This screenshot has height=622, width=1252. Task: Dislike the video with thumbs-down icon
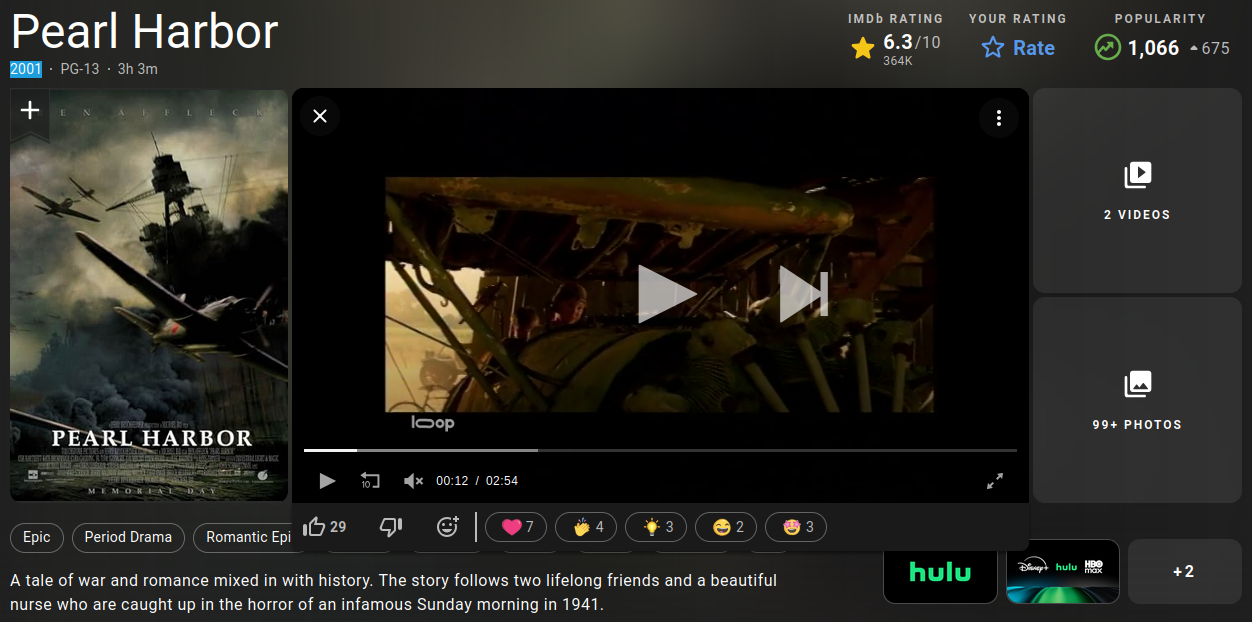coord(391,527)
